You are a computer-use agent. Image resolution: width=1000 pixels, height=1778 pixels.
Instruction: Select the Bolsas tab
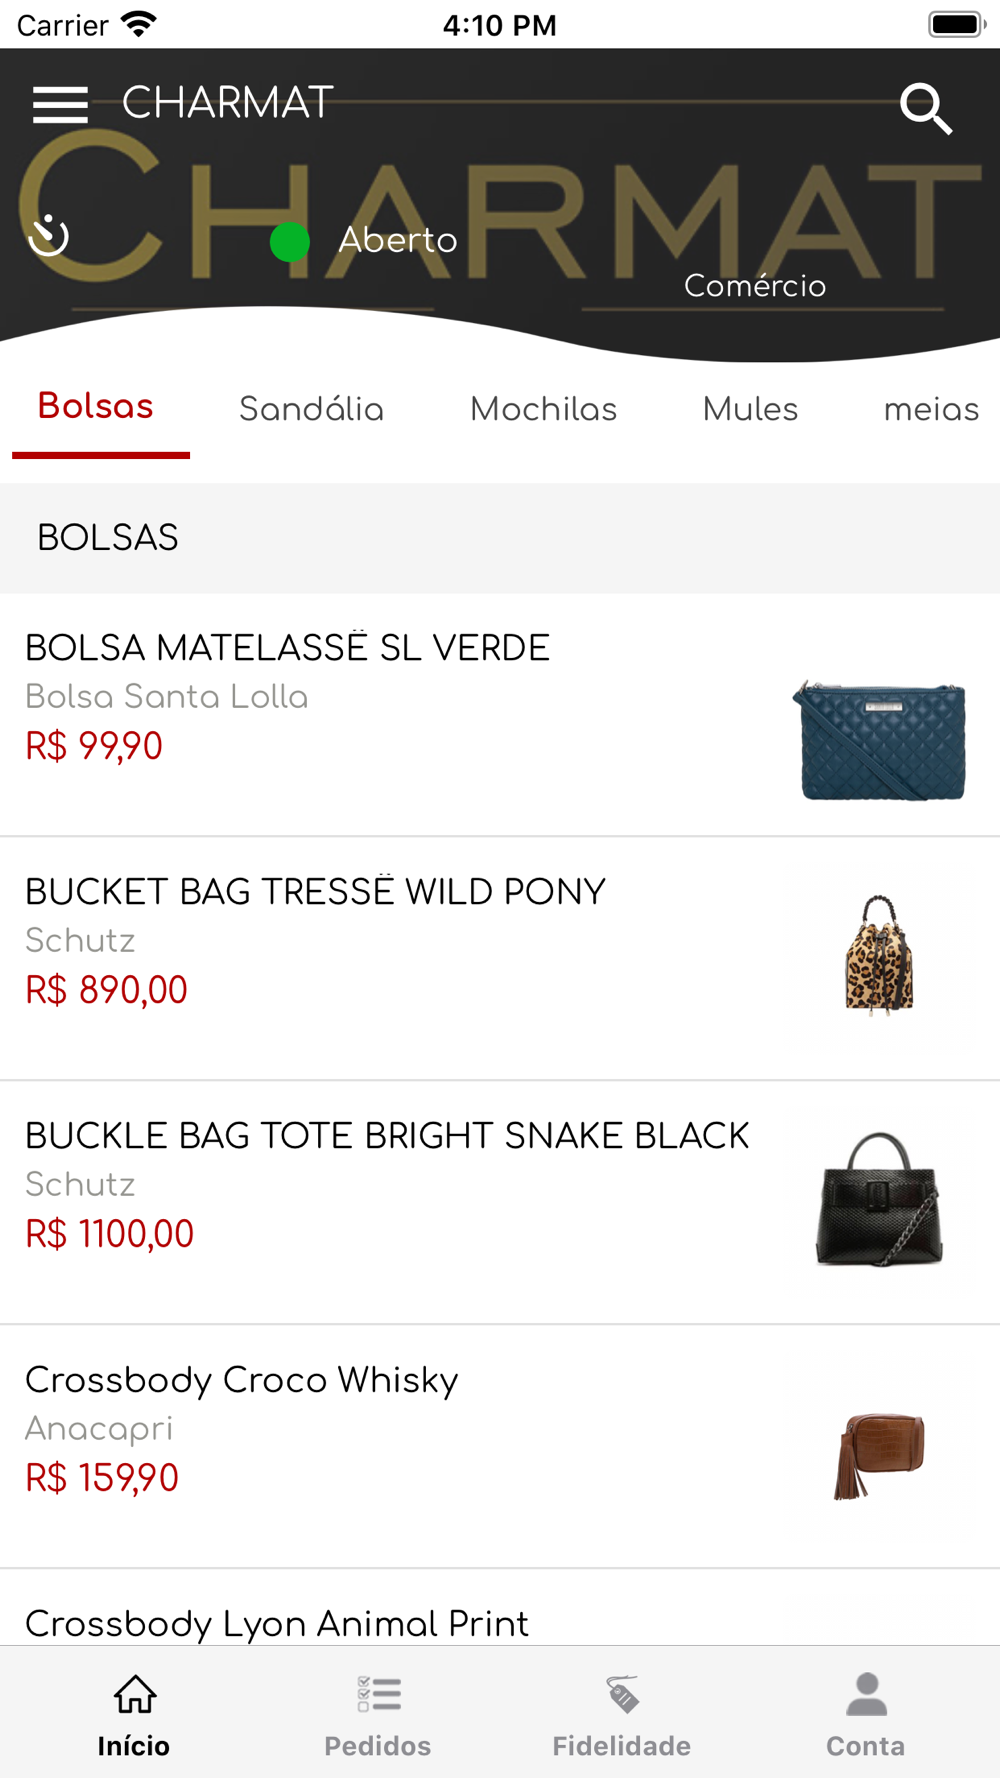96,407
